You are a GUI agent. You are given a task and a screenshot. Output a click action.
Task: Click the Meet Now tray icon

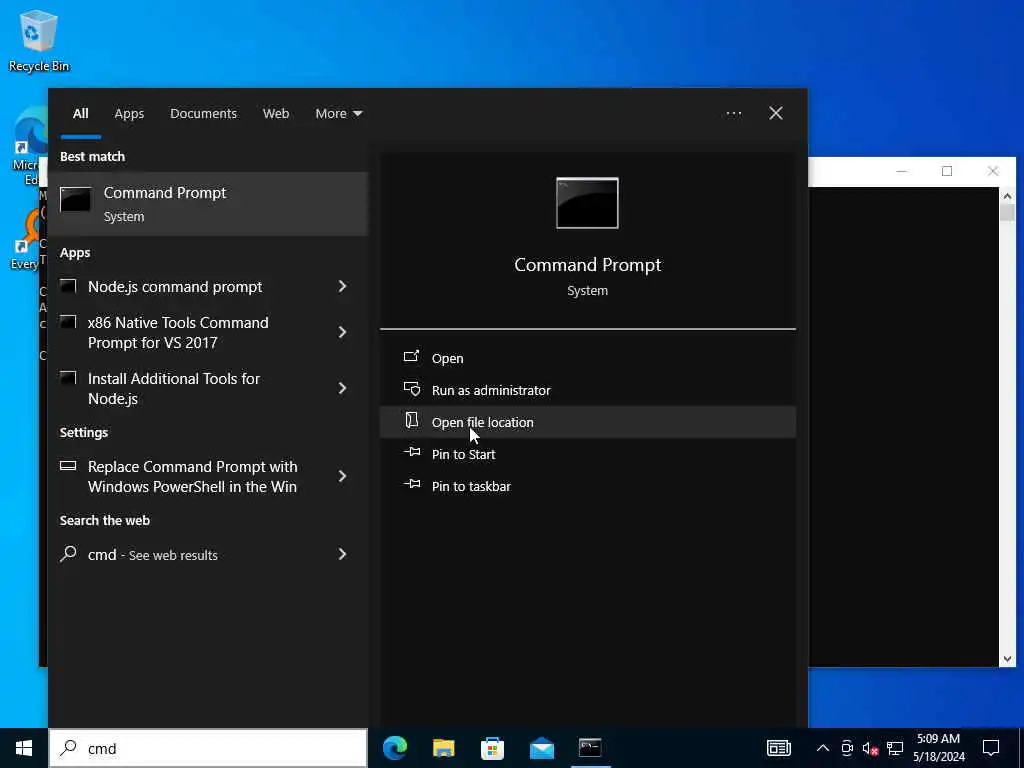(x=847, y=748)
